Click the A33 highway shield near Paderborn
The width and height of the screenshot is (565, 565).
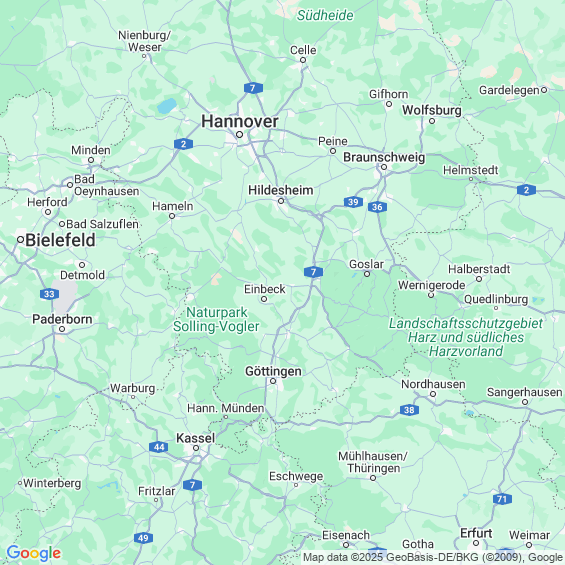click(49, 294)
